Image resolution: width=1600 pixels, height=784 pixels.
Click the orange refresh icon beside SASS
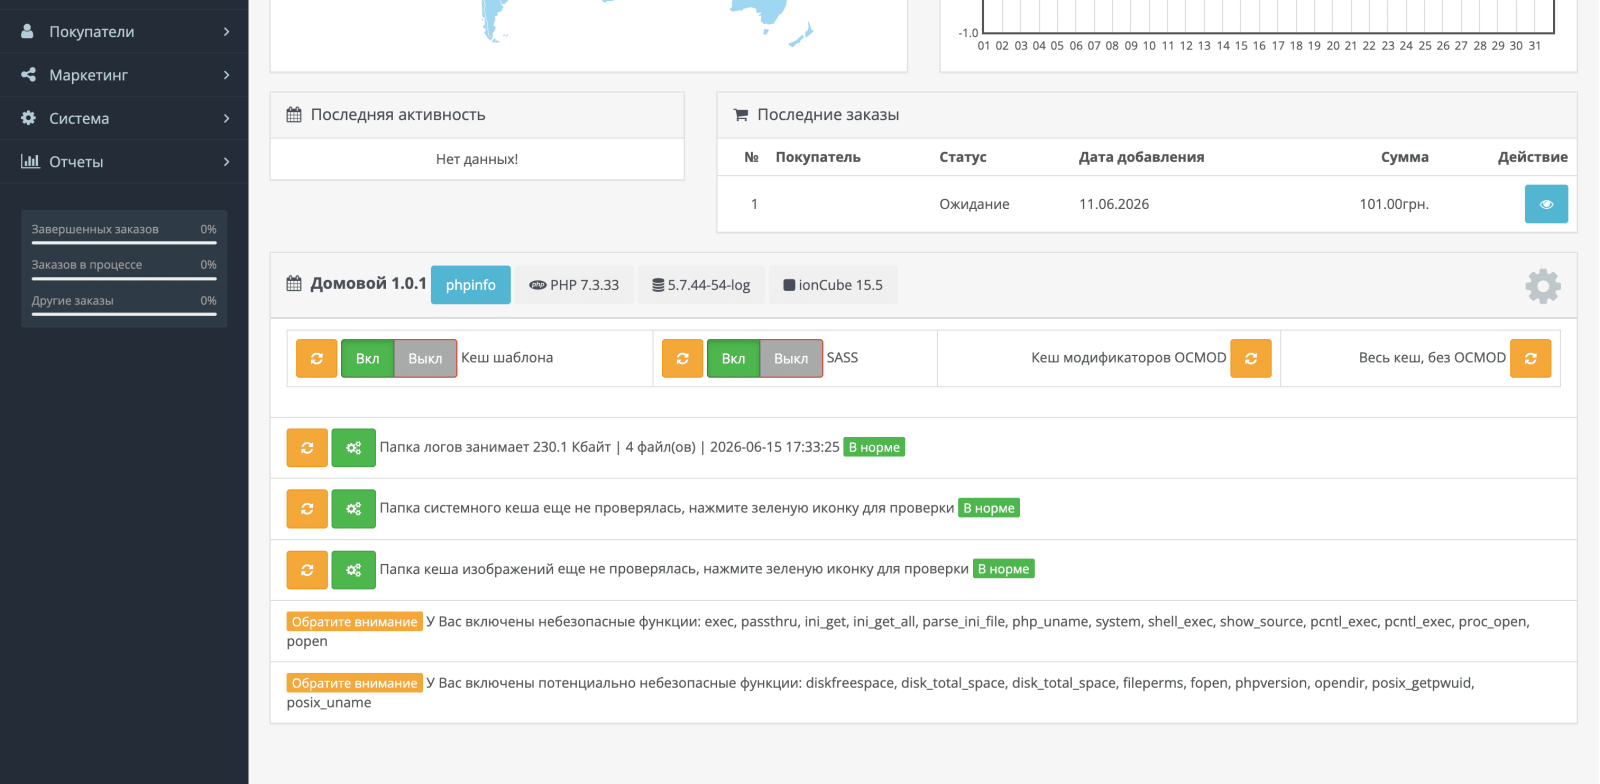click(x=683, y=358)
